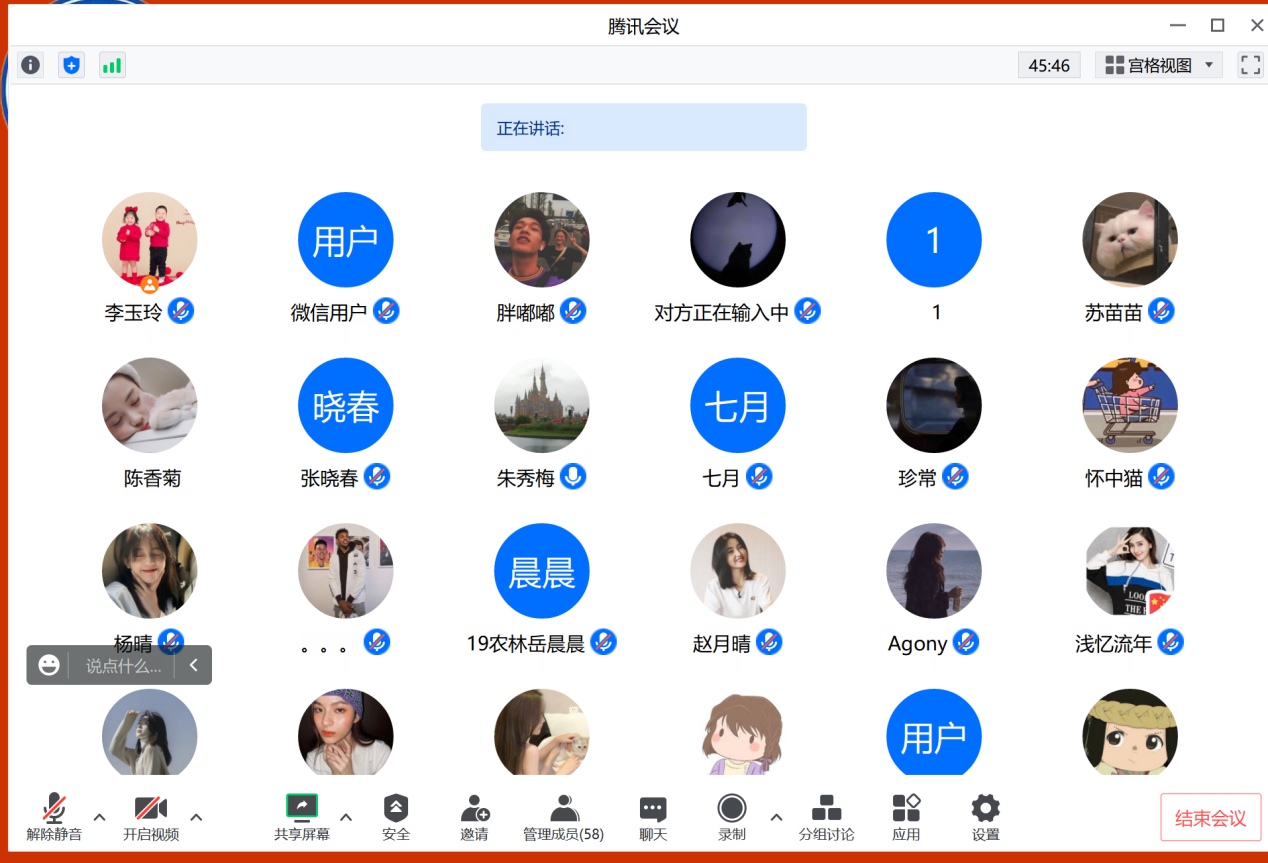Image resolution: width=1268 pixels, height=863 pixels.
Task: Open the Apps (应用) icon
Action: [x=906, y=817]
